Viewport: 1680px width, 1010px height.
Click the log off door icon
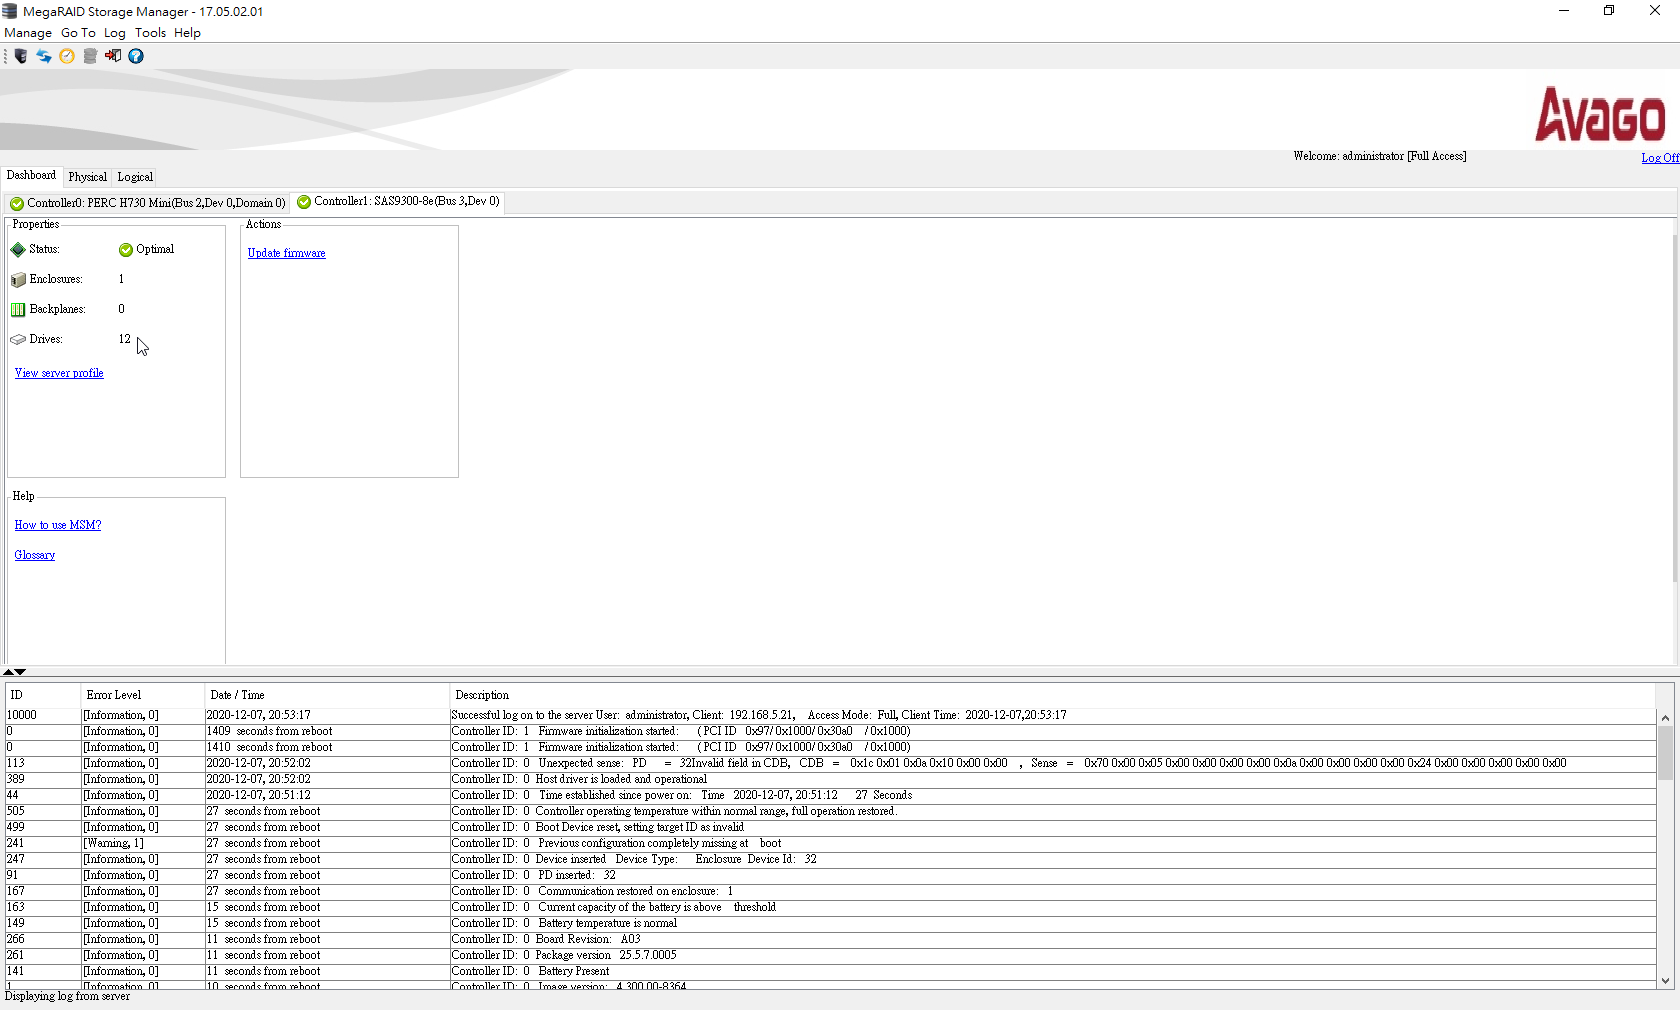tap(113, 56)
